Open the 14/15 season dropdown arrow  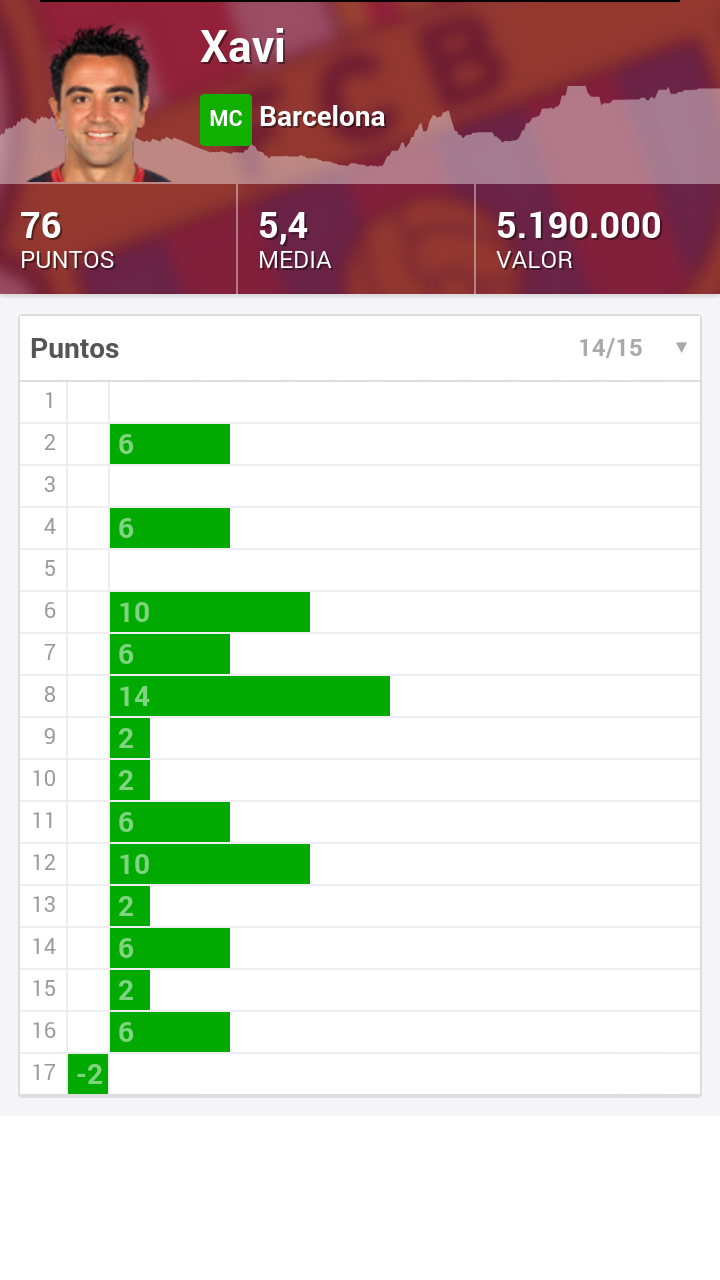[x=681, y=347]
